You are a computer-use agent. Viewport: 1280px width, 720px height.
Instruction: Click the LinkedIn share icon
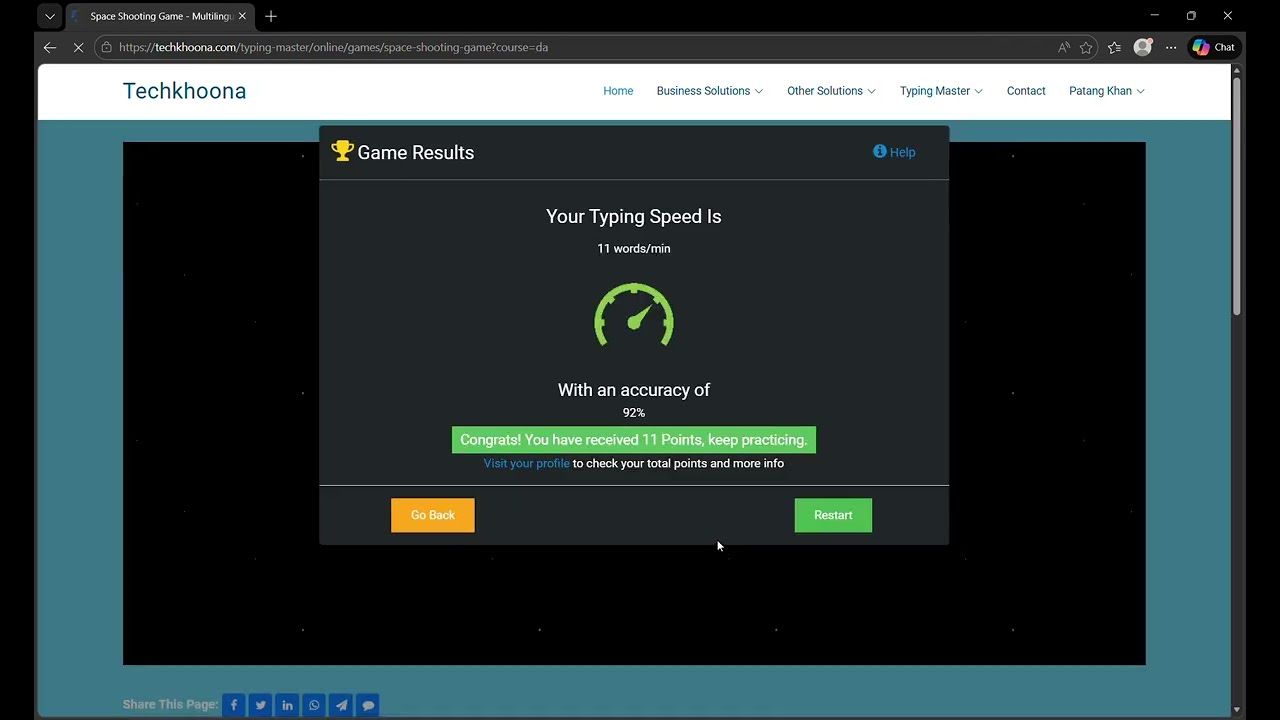click(288, 705)
